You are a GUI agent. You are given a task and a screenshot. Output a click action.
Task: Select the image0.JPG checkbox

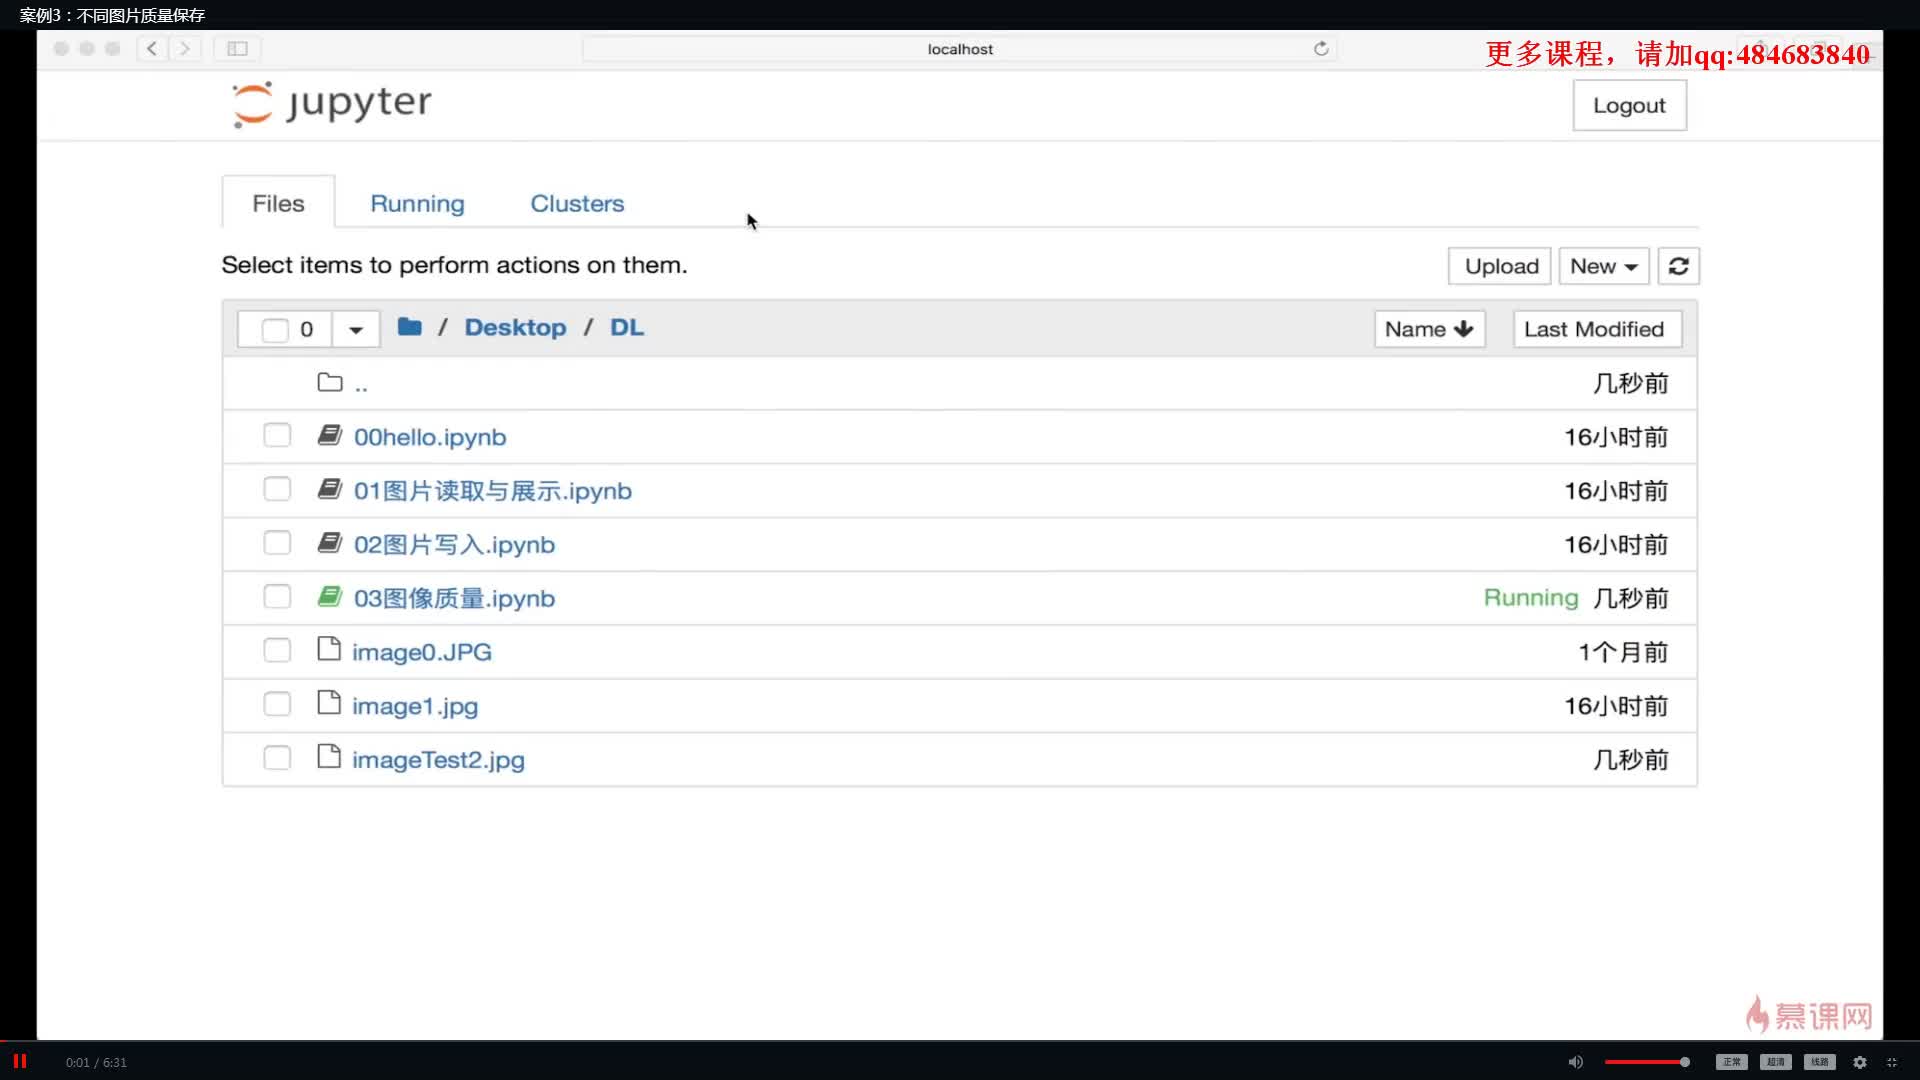click(x=277, y=650)
